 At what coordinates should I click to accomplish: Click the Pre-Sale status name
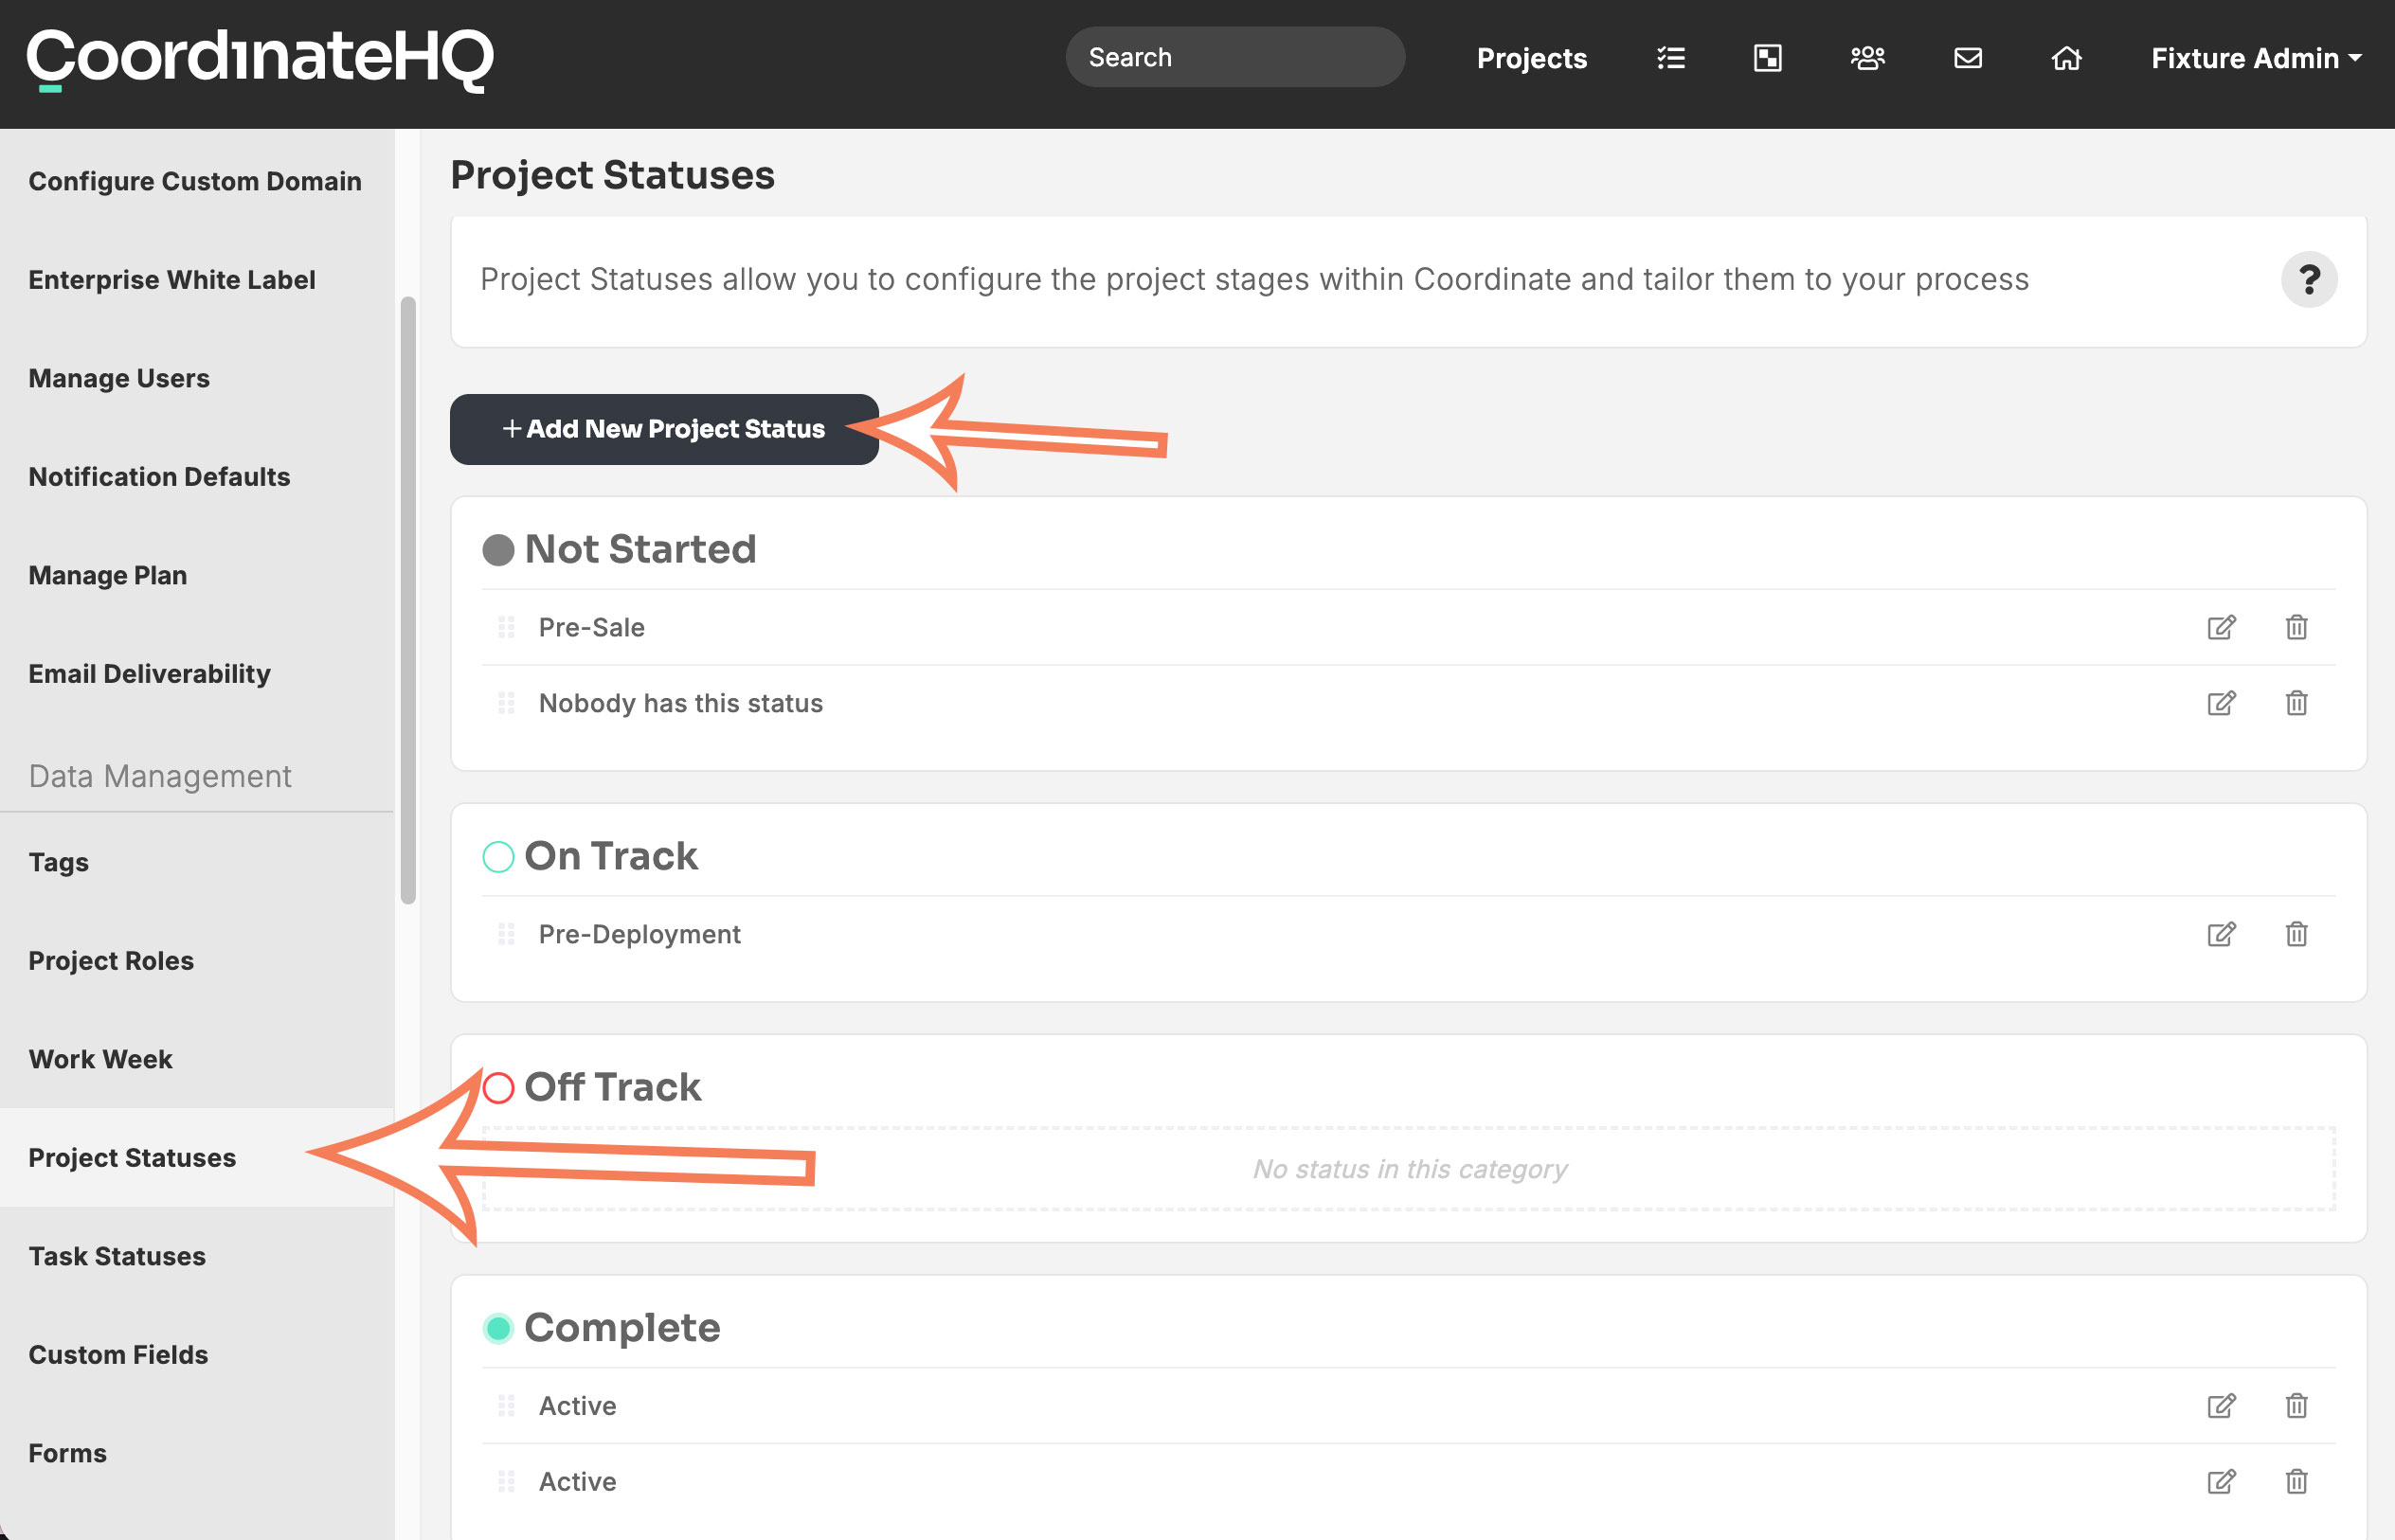[x=591, y=627]
